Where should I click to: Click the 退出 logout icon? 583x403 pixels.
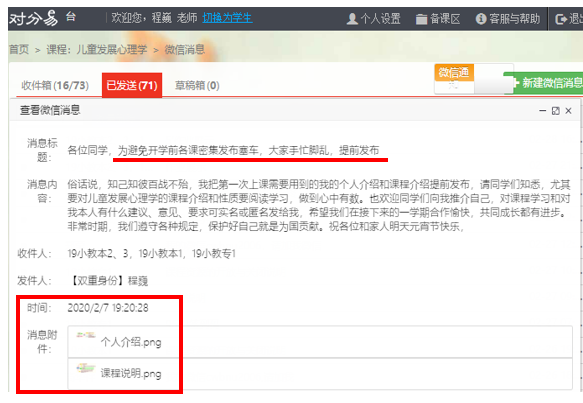pos(561,19)
